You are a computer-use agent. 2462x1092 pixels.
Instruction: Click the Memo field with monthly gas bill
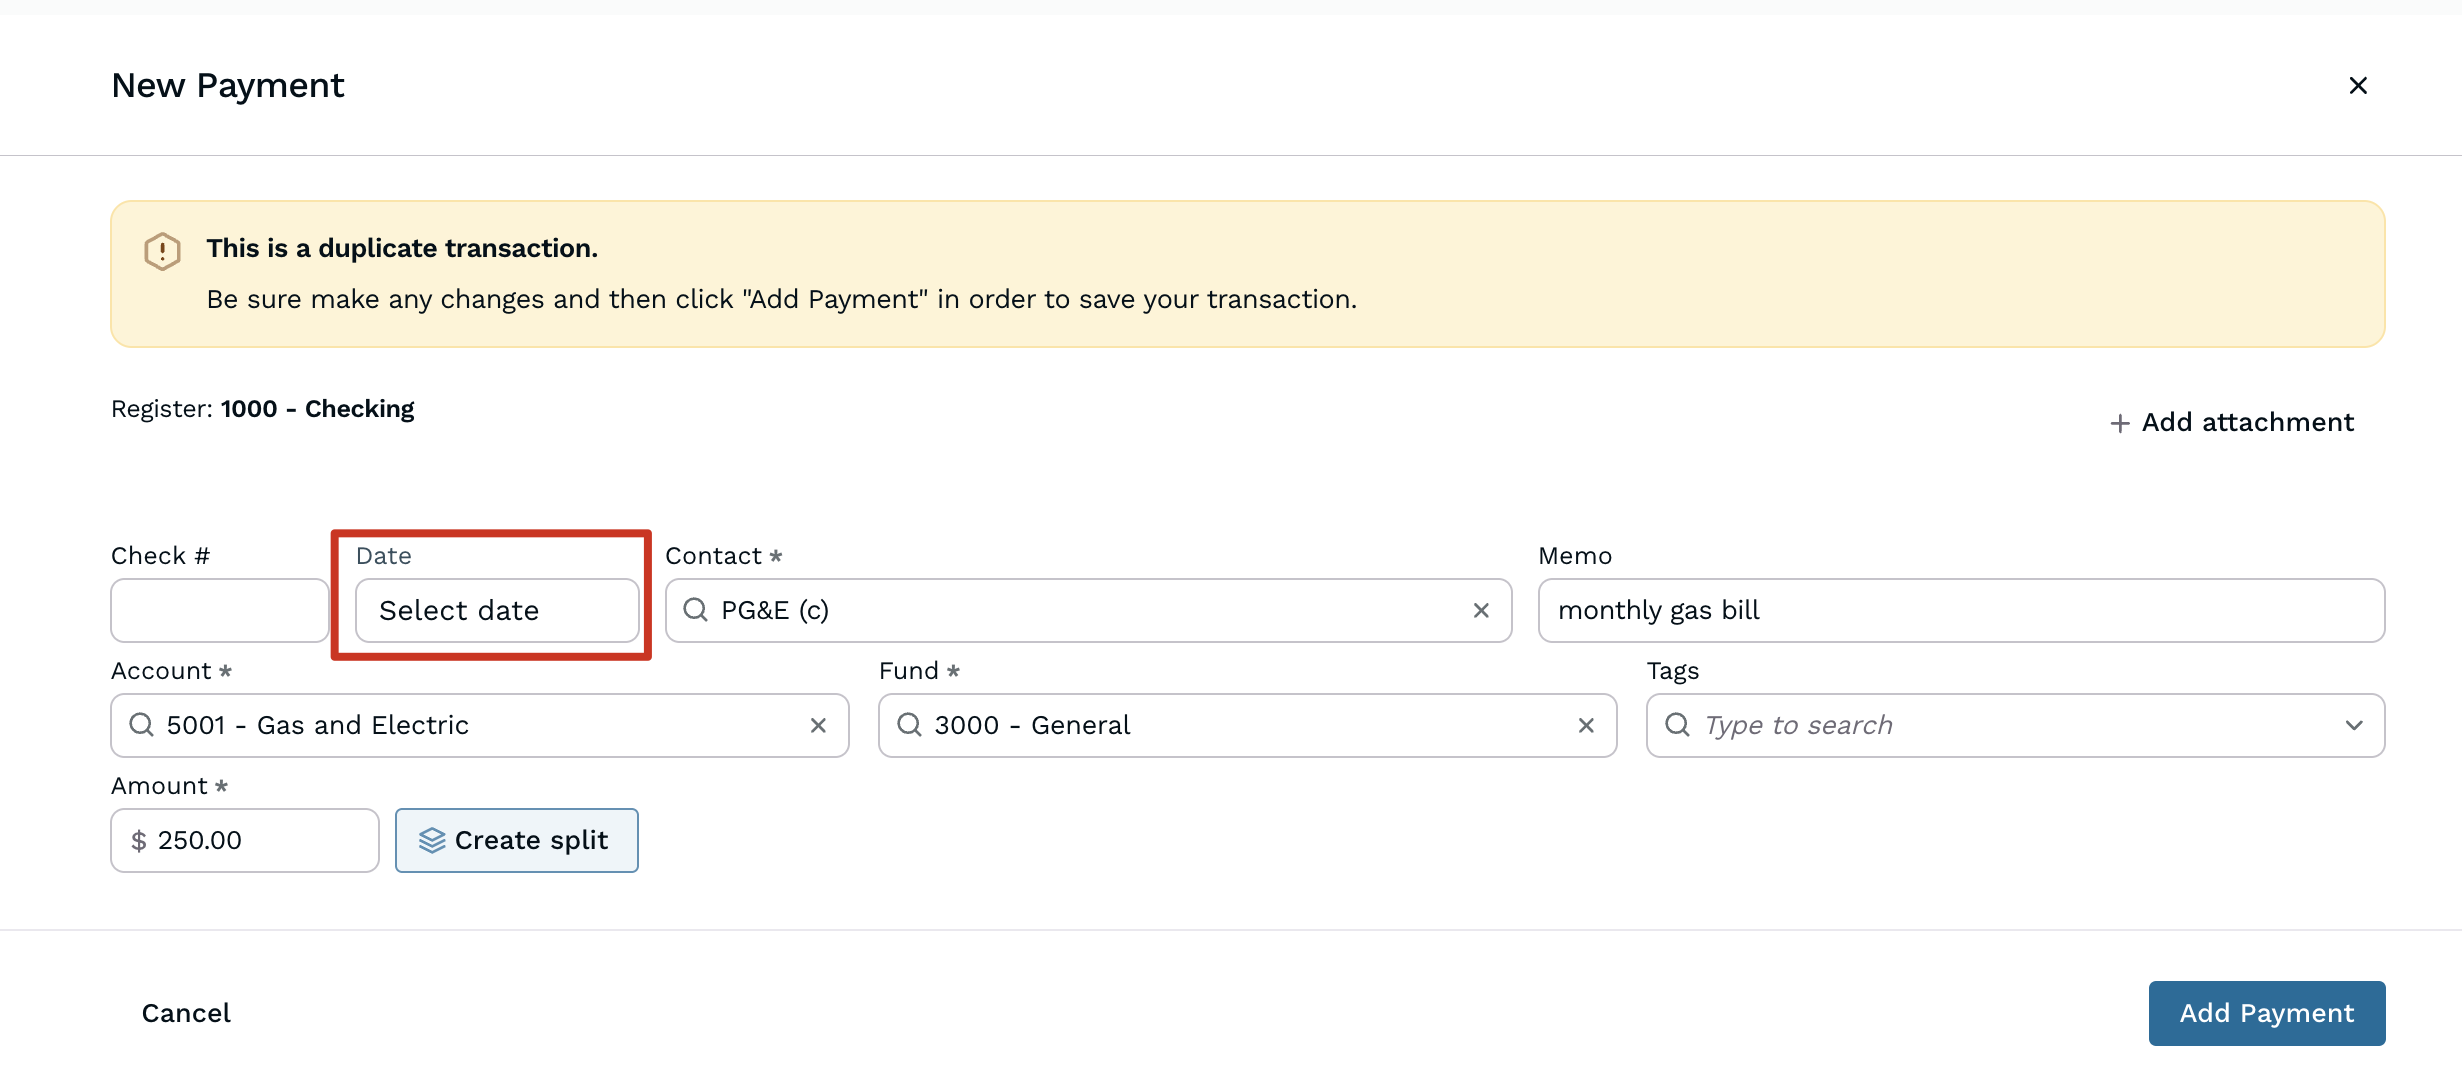[1960, 610]
